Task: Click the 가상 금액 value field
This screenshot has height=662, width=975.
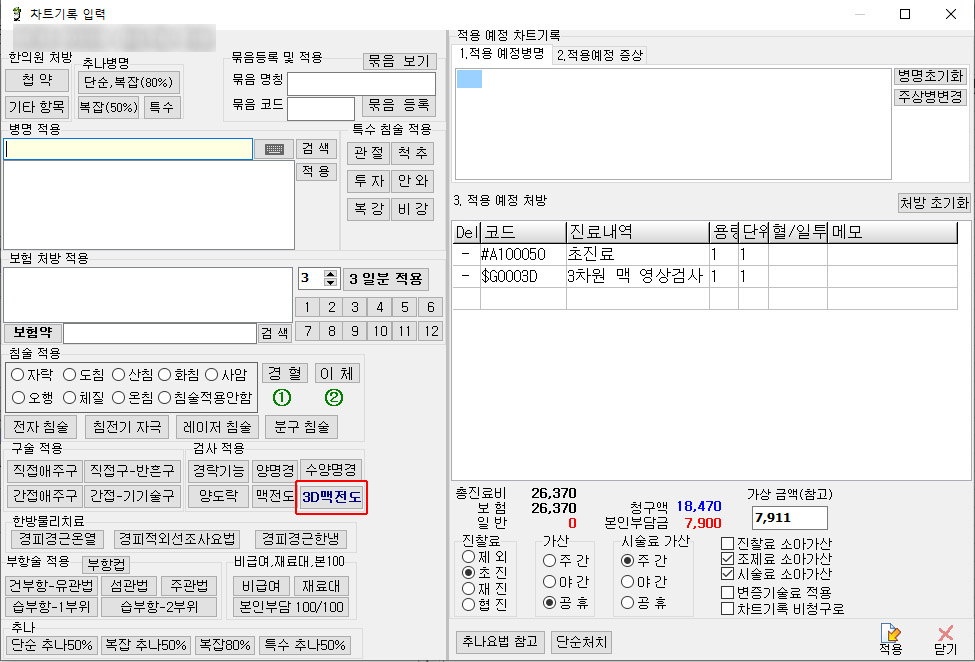Action: tap(789, 518)
